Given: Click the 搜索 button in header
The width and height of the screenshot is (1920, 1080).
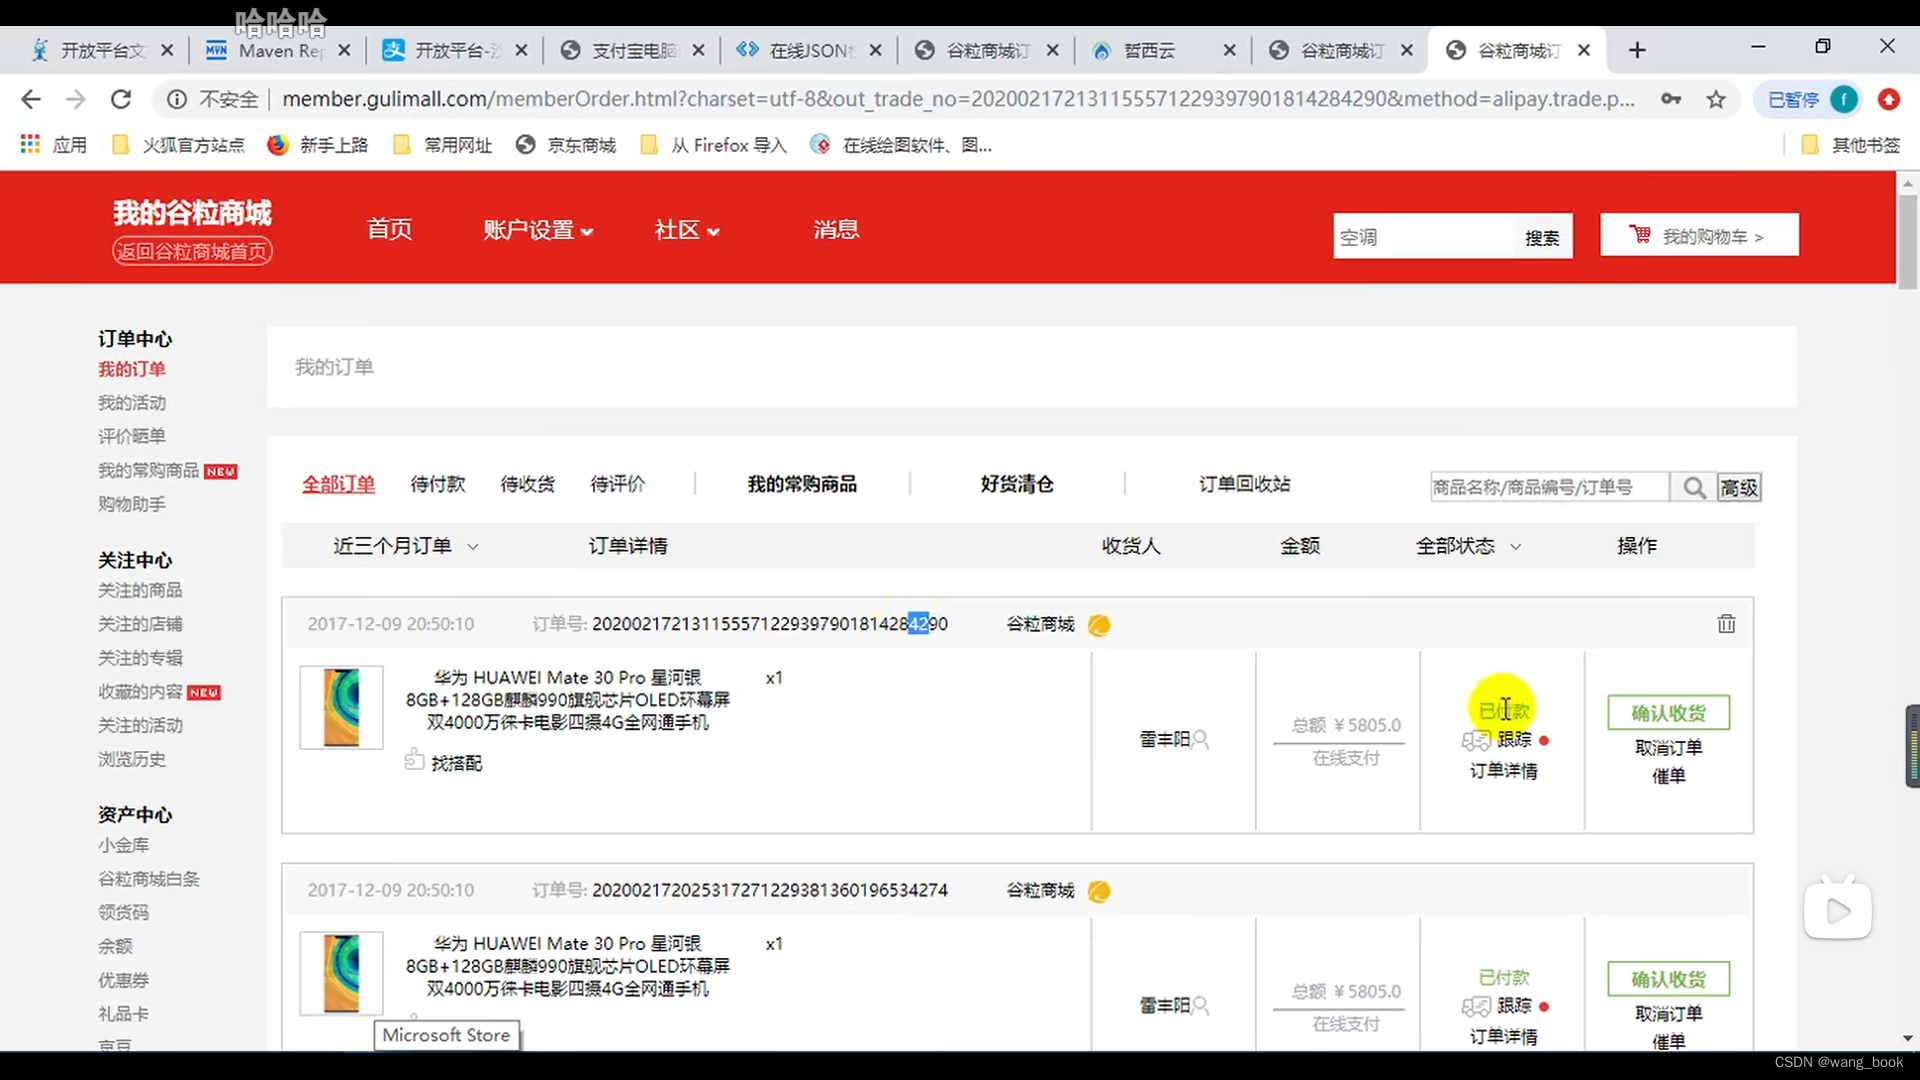Looking at the screenshot, I should click(x=1542, y=237).
